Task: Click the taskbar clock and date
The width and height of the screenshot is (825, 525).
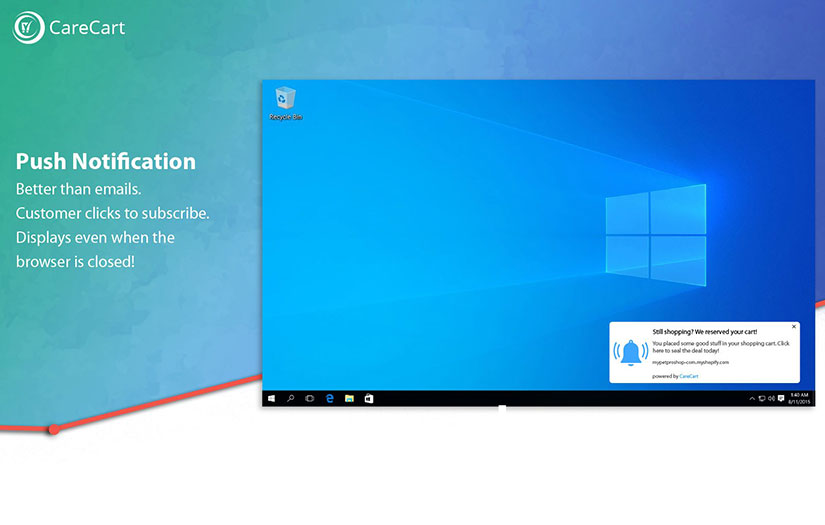Action: tap(799, 398)
